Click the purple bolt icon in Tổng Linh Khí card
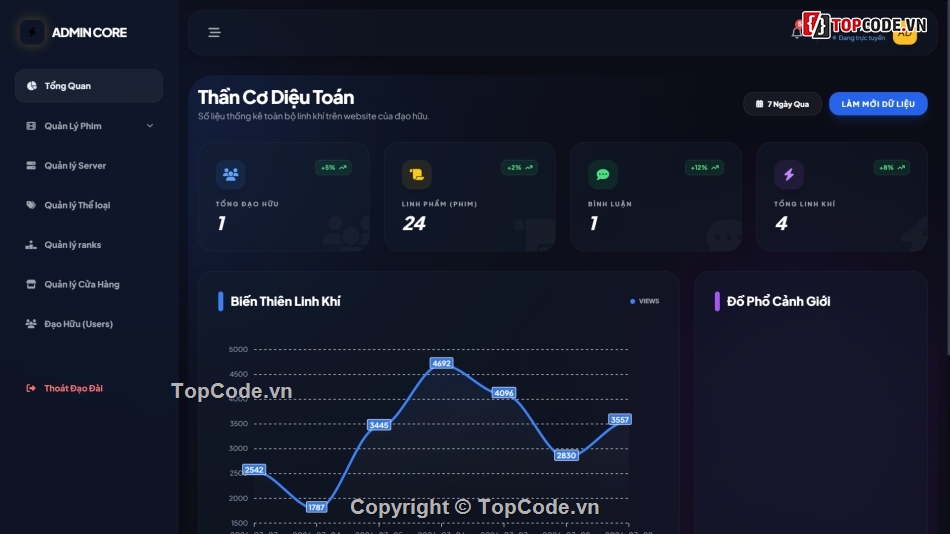This screenshot has width=950, height=534. (788, 175)
